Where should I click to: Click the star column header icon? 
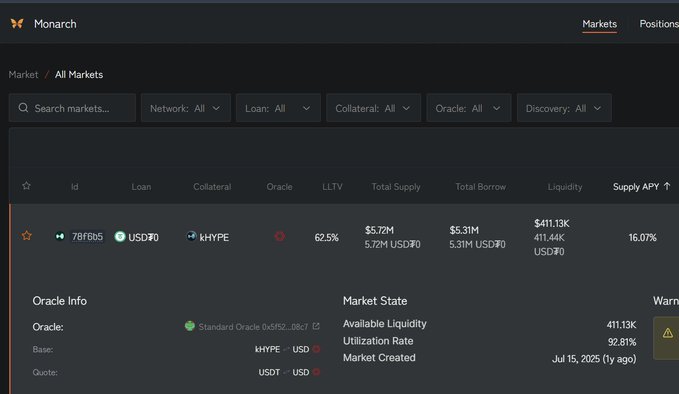26,186
